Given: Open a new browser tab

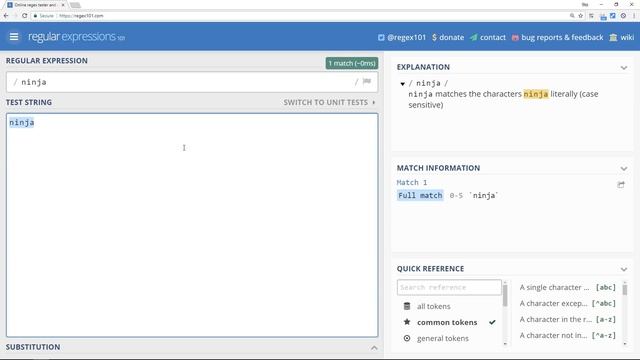Looking at the screenshot, I should coord(75,5).
